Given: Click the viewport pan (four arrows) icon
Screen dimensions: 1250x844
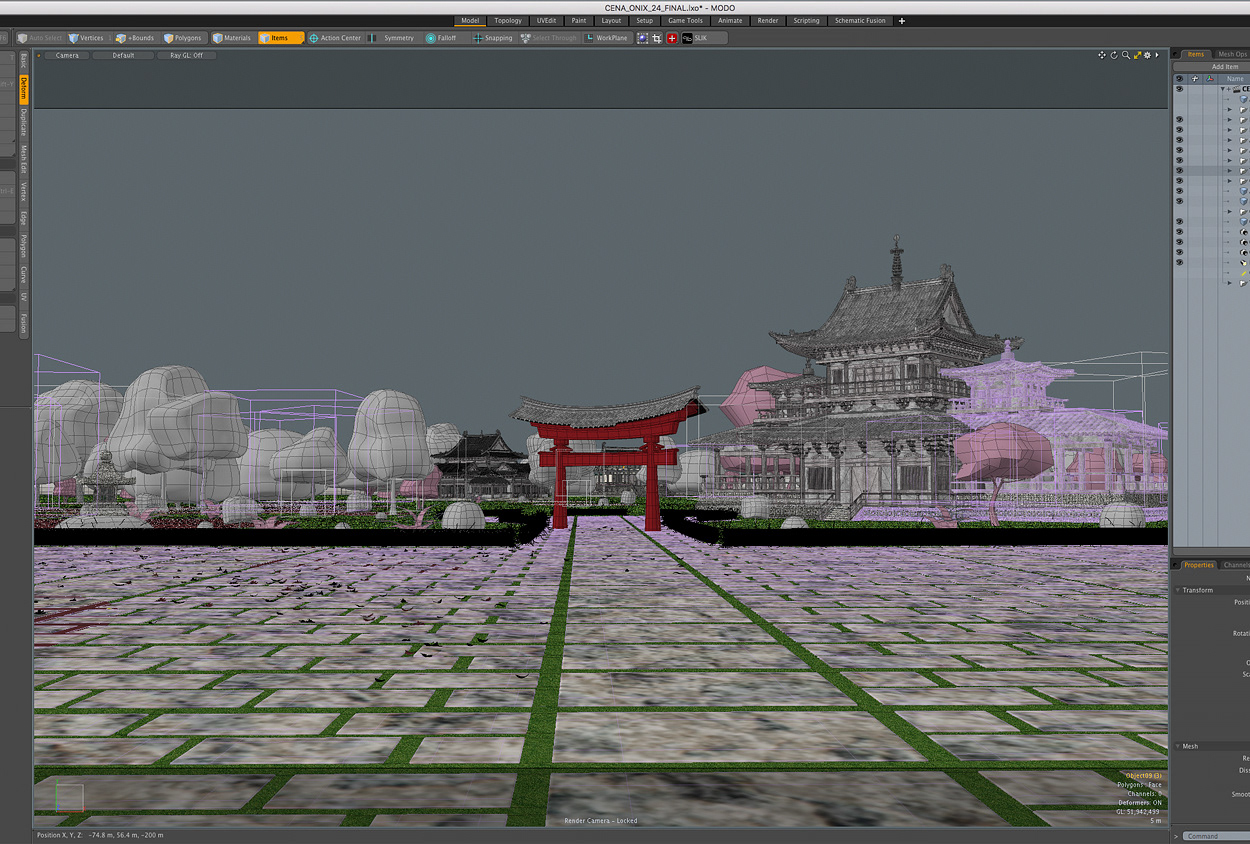Looking at the screenshot, I should coord(1102,55).
